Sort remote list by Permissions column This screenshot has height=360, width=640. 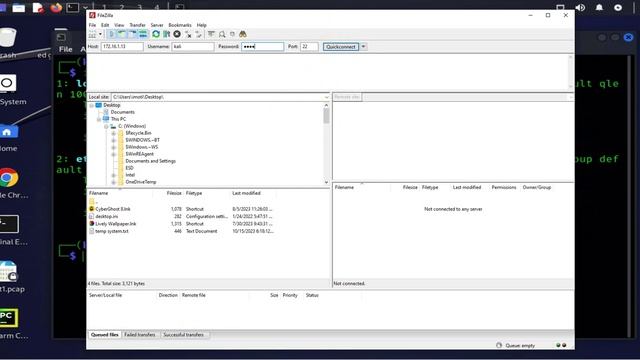click(504, 187)
